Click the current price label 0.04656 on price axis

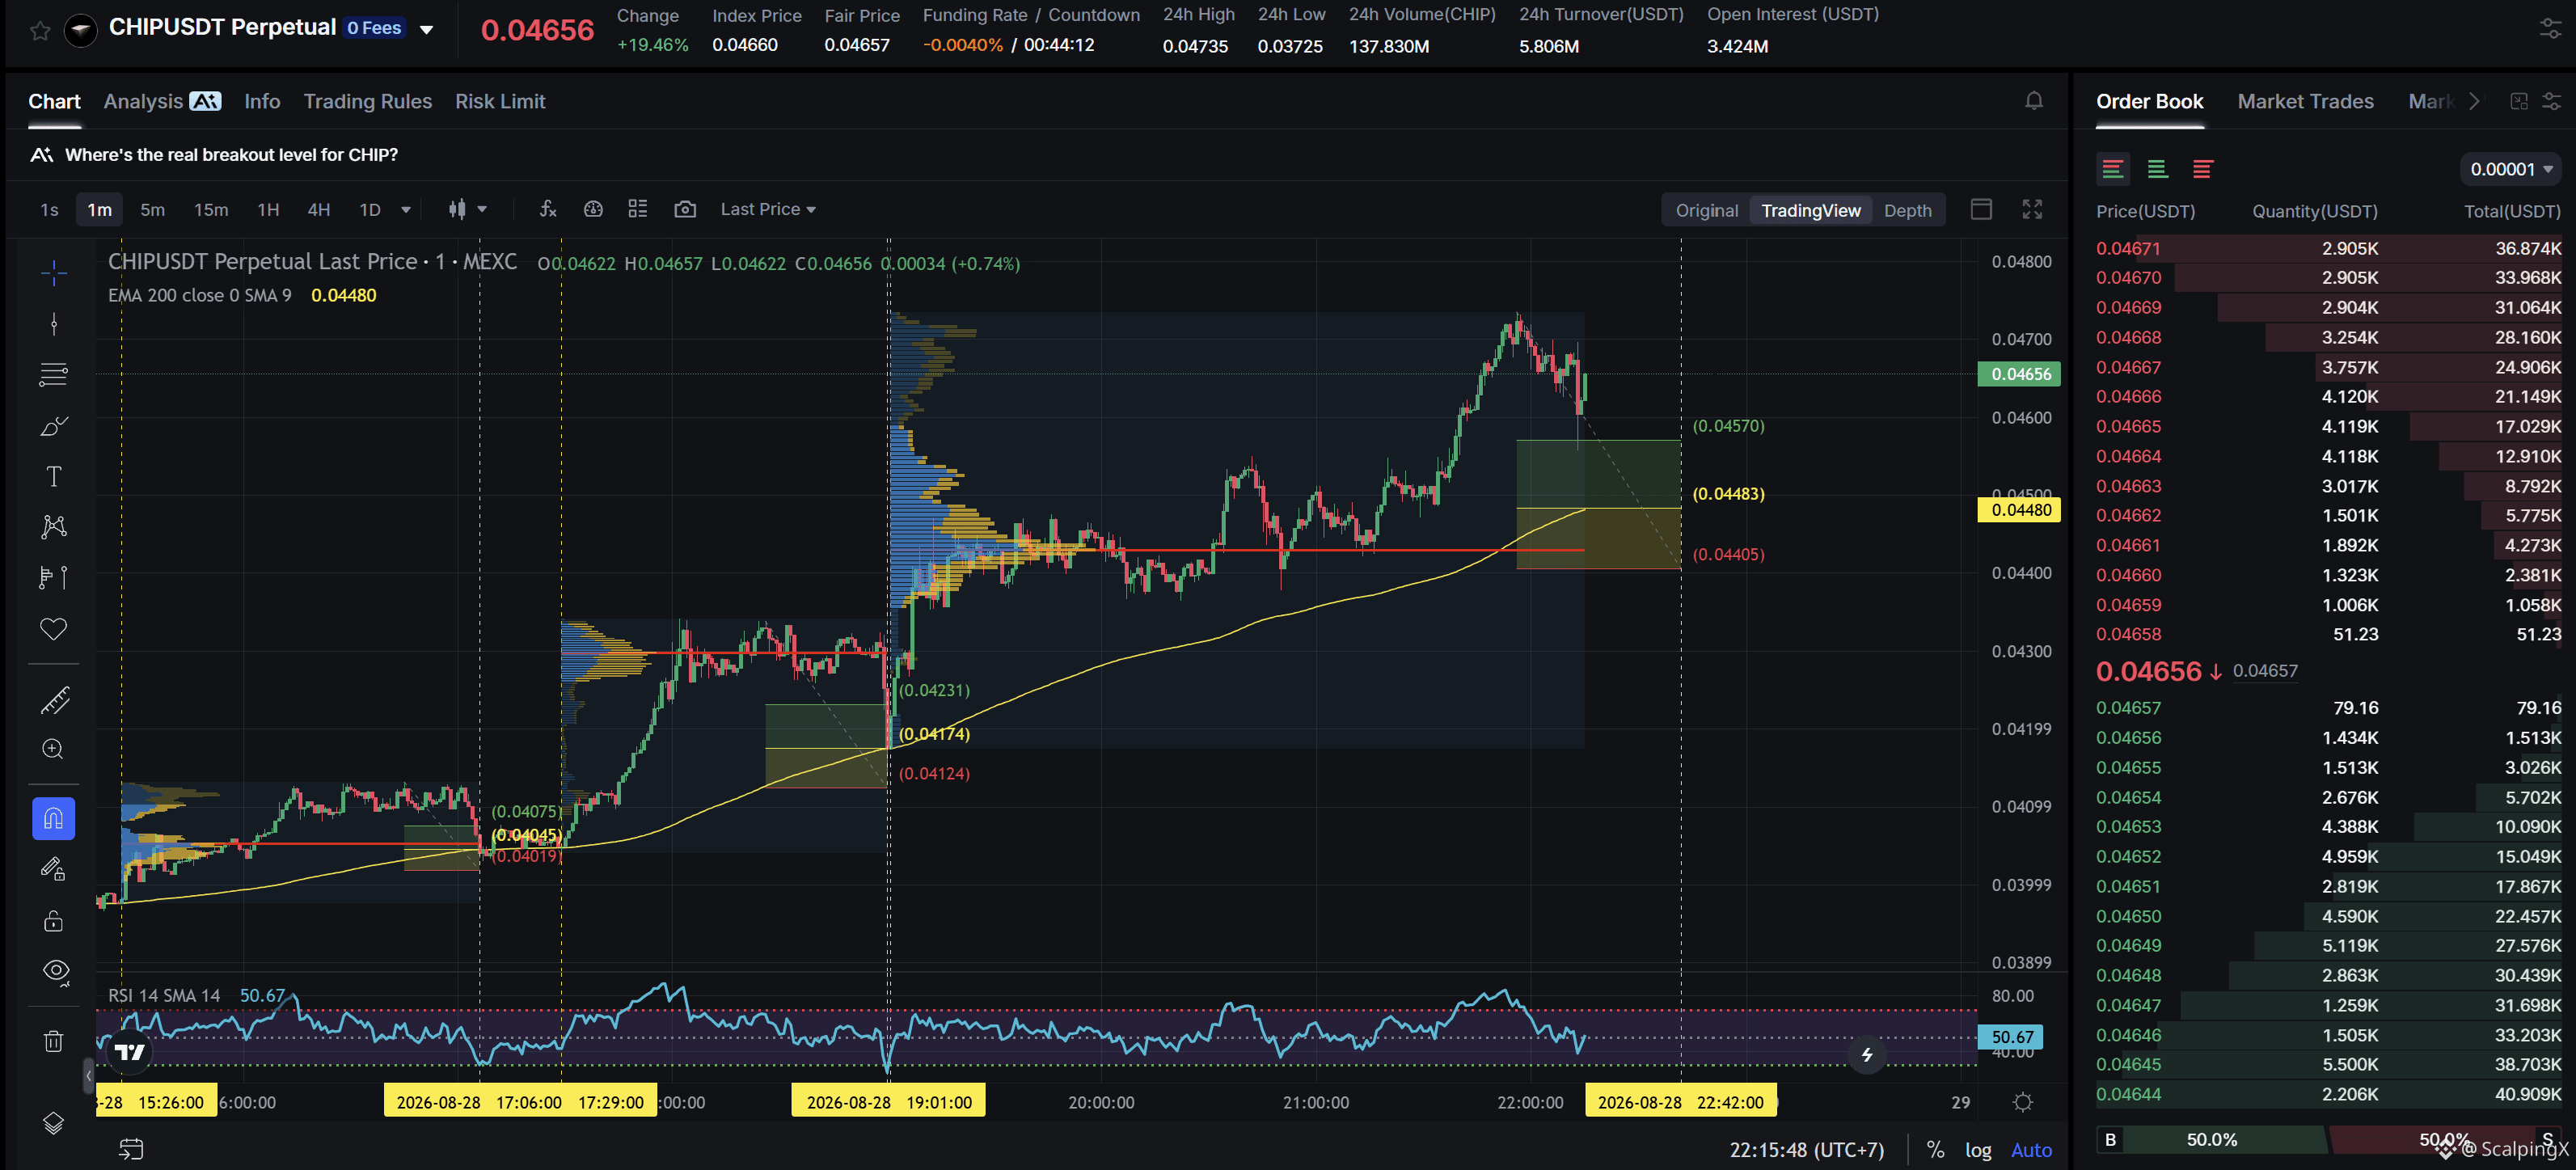tap(2019, 374)
